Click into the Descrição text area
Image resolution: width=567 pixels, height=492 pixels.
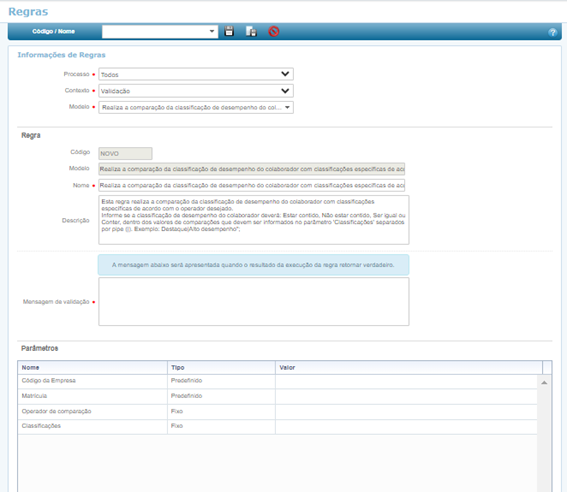pos(254,220)
